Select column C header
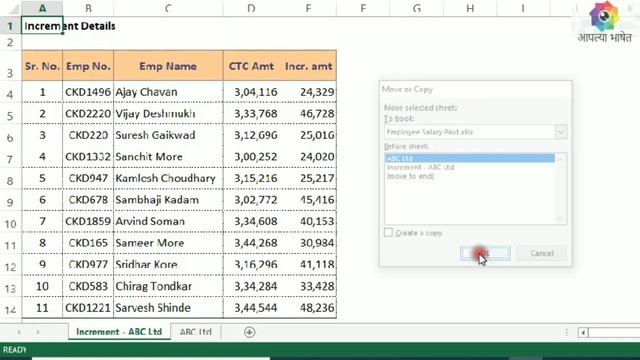 coord(168,8)
